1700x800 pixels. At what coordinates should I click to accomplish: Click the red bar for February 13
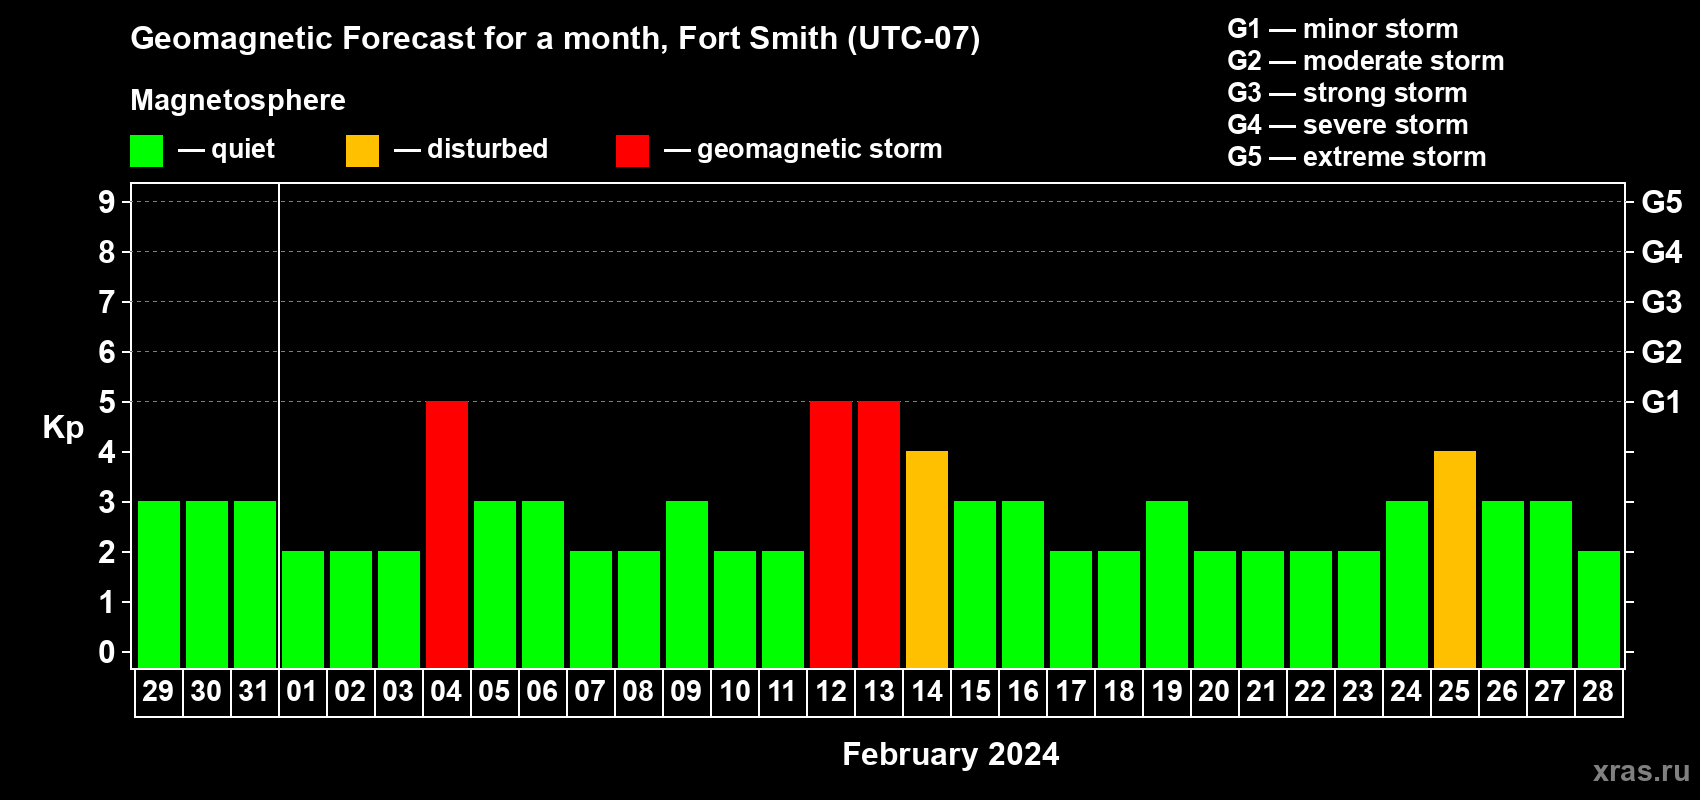tap(879, 534)
